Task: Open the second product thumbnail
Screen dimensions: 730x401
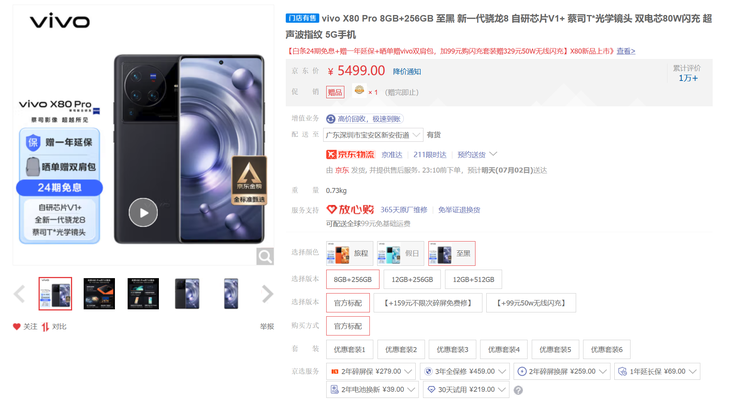Action: coord(99,294)
